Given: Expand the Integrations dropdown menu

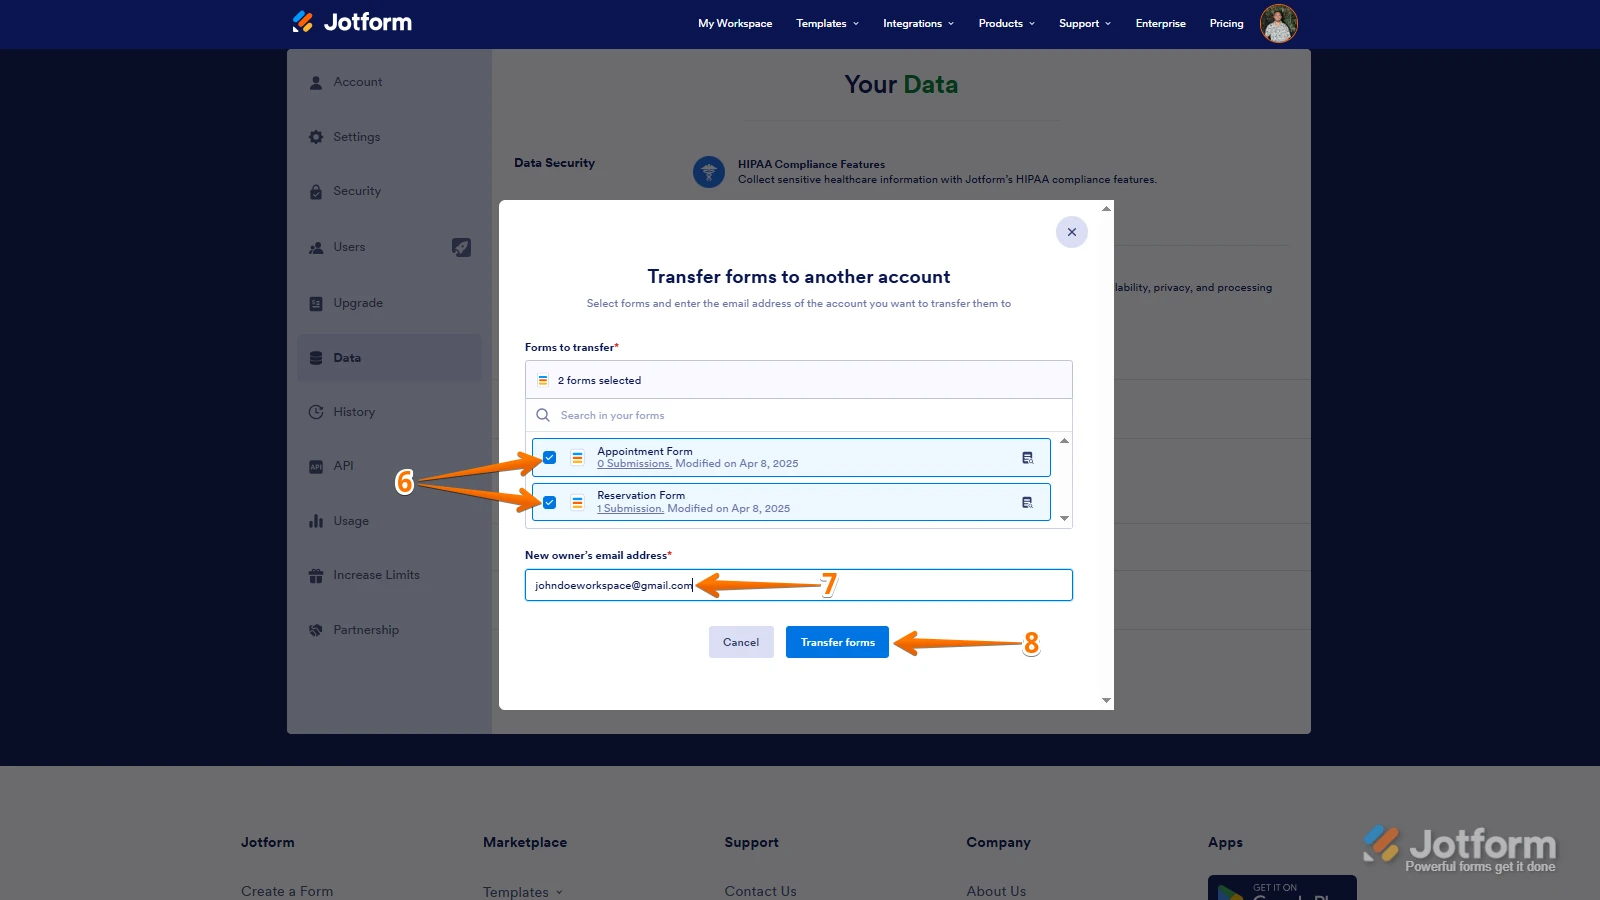Looking at the screenshot, I should (x=918, y=23).
